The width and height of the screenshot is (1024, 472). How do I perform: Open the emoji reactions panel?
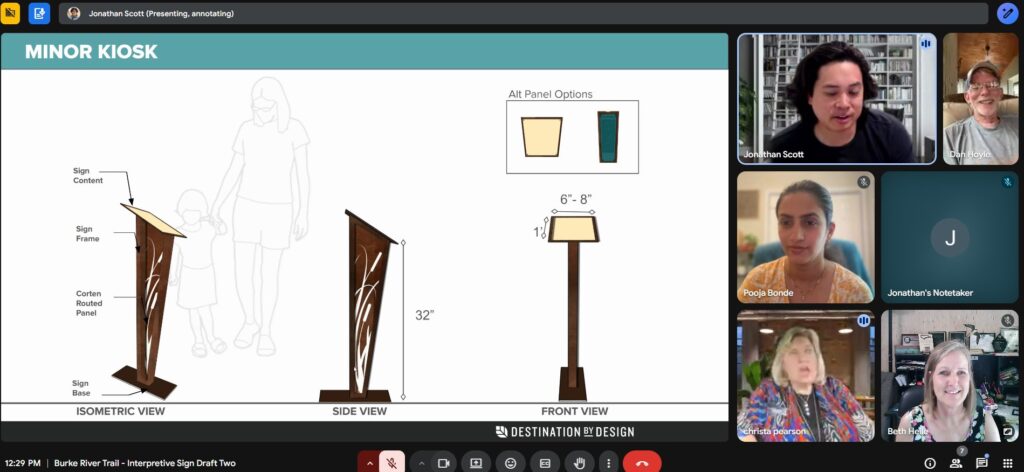point(511,463)
